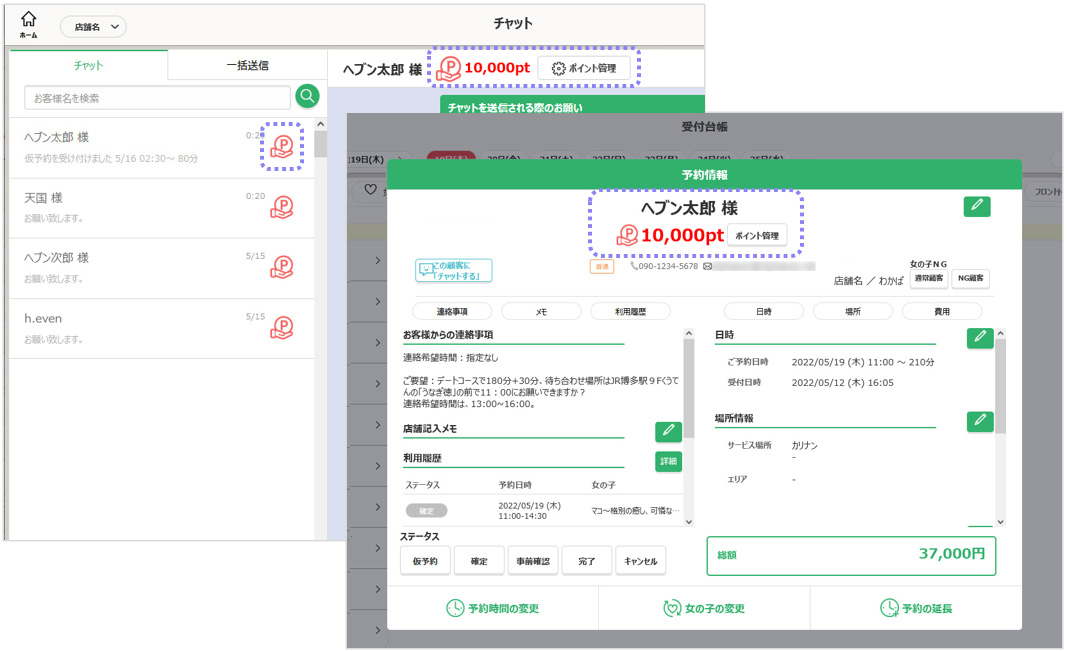Edit 店舗記入メモ with pencil icon
The height and width of the screenshot is (651, 1068).
coord(668,431)
